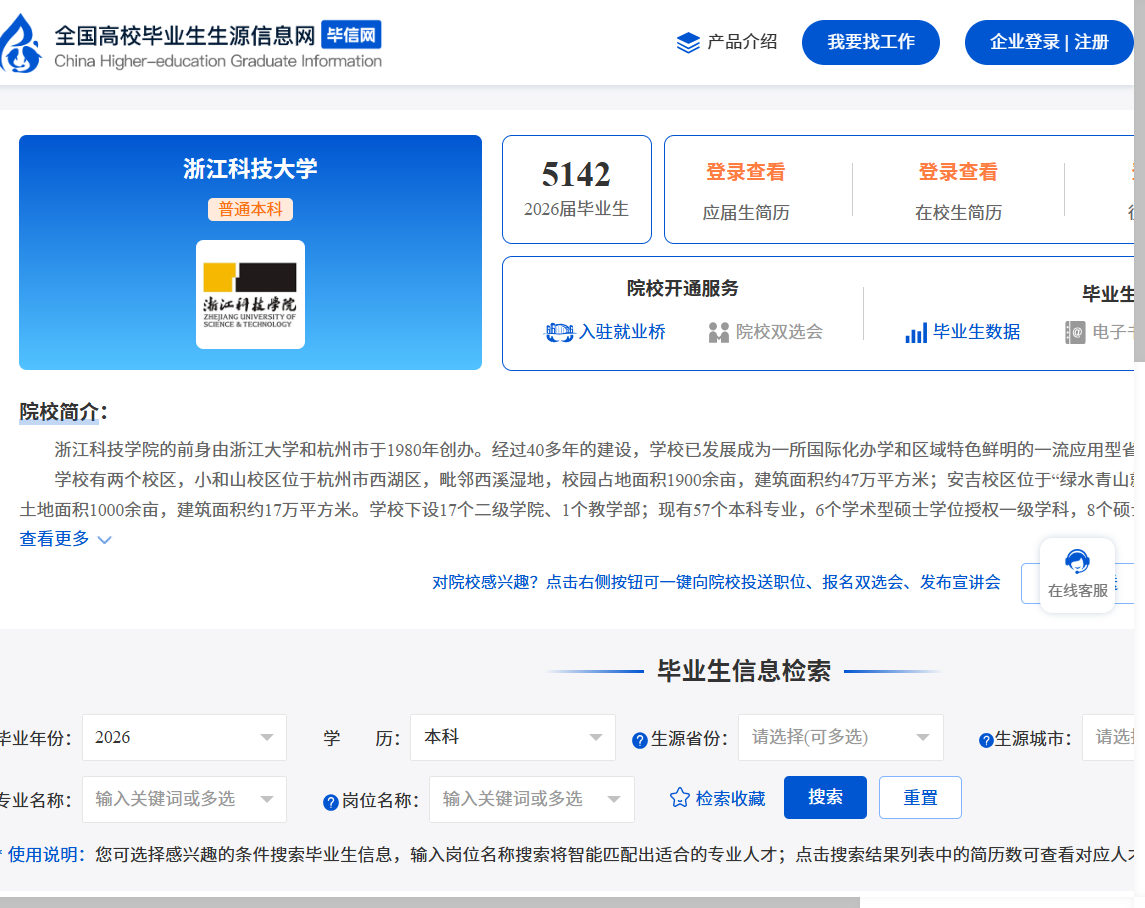Click the 生源省份 help question icon
This screenshot has height=908, width=1145.
[x=640, y=740]
